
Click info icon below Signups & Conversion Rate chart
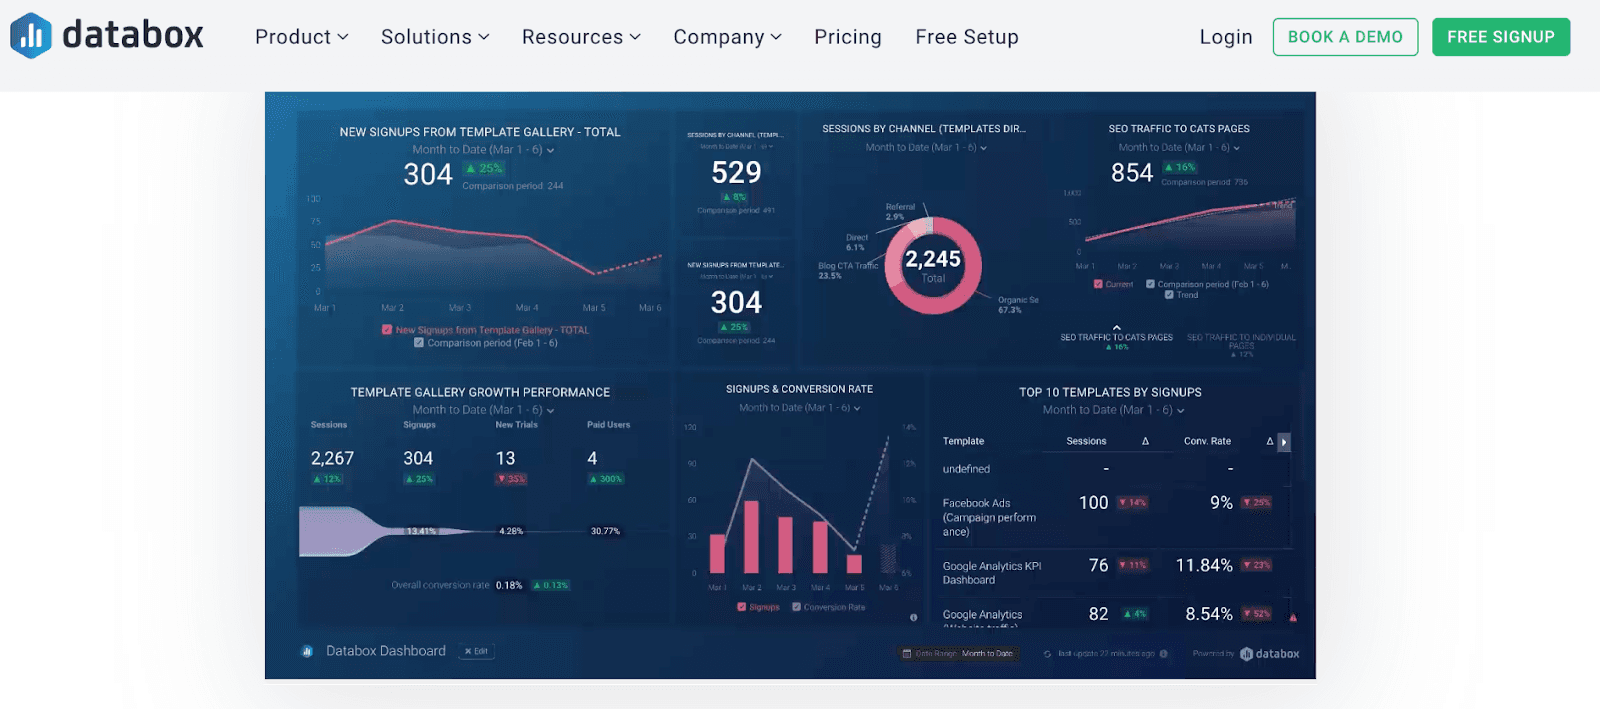(913, 617)
